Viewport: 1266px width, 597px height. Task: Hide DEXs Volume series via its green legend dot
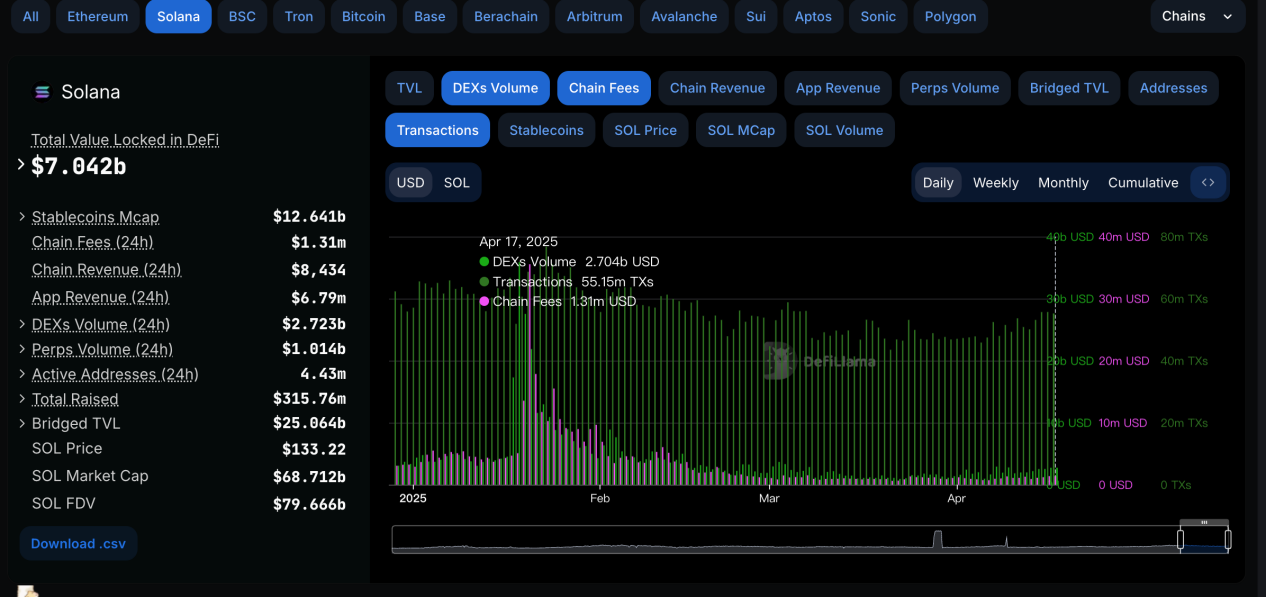484,261
